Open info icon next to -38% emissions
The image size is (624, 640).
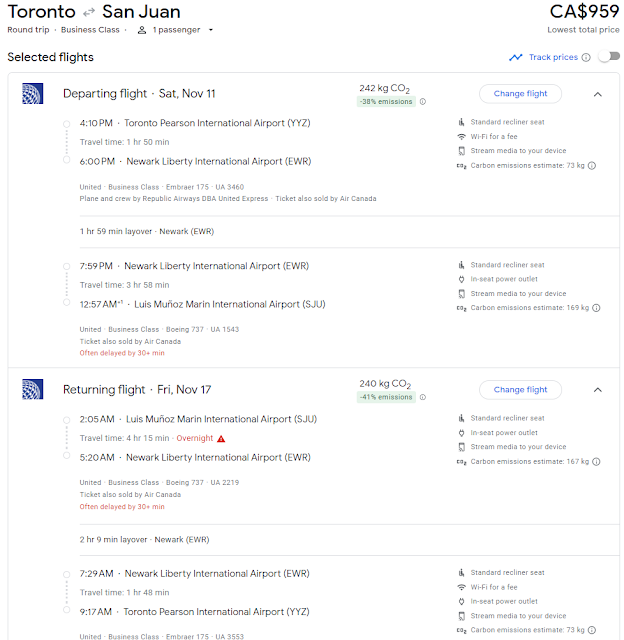423,102
